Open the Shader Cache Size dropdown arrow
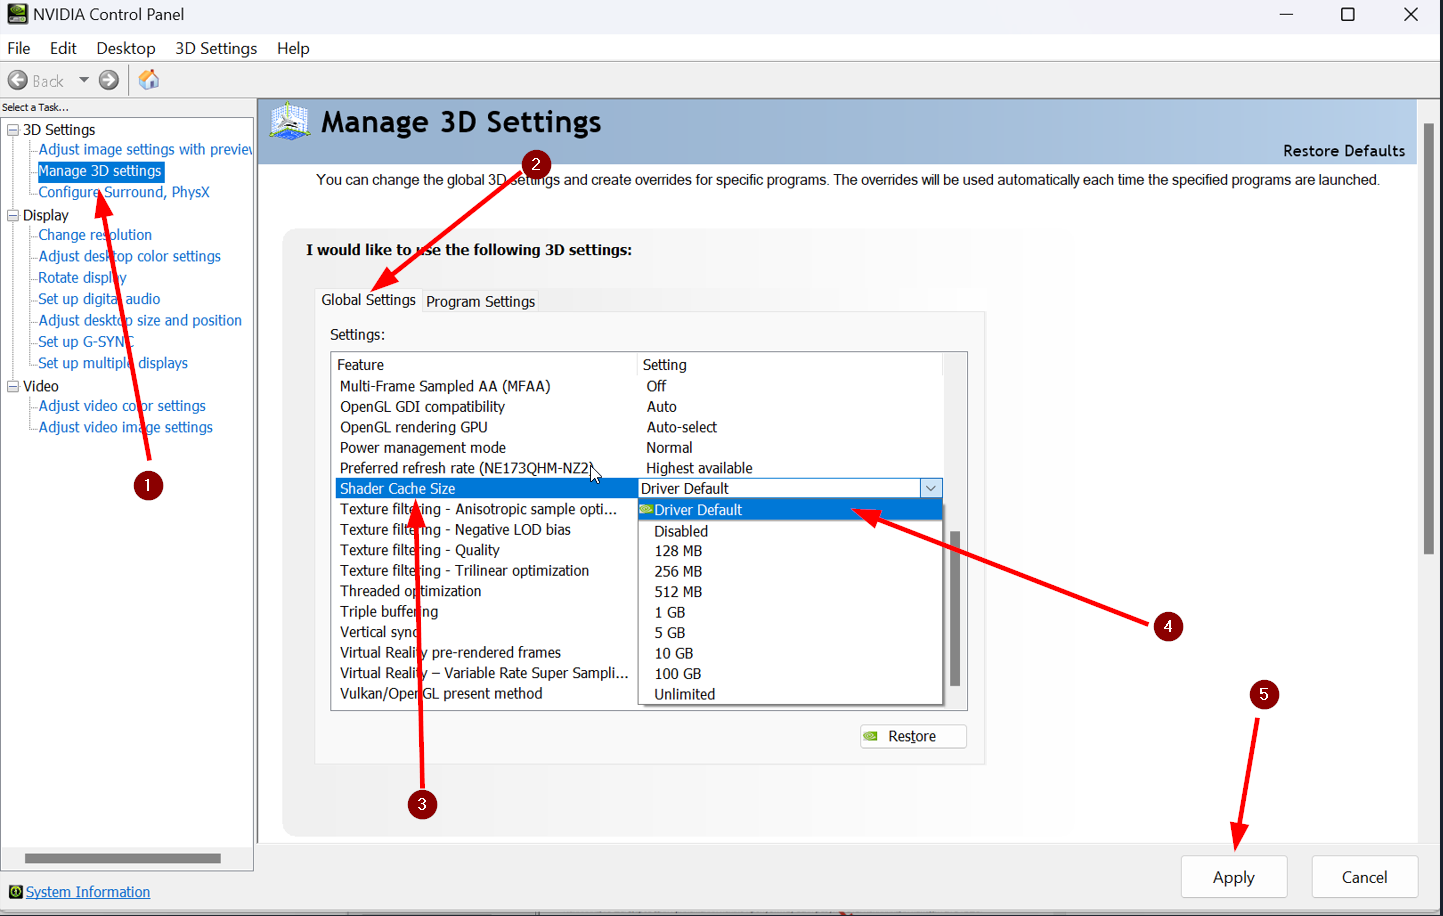Screen dimensions: 1443x916 pyautogui.click(x=931, y=488)
